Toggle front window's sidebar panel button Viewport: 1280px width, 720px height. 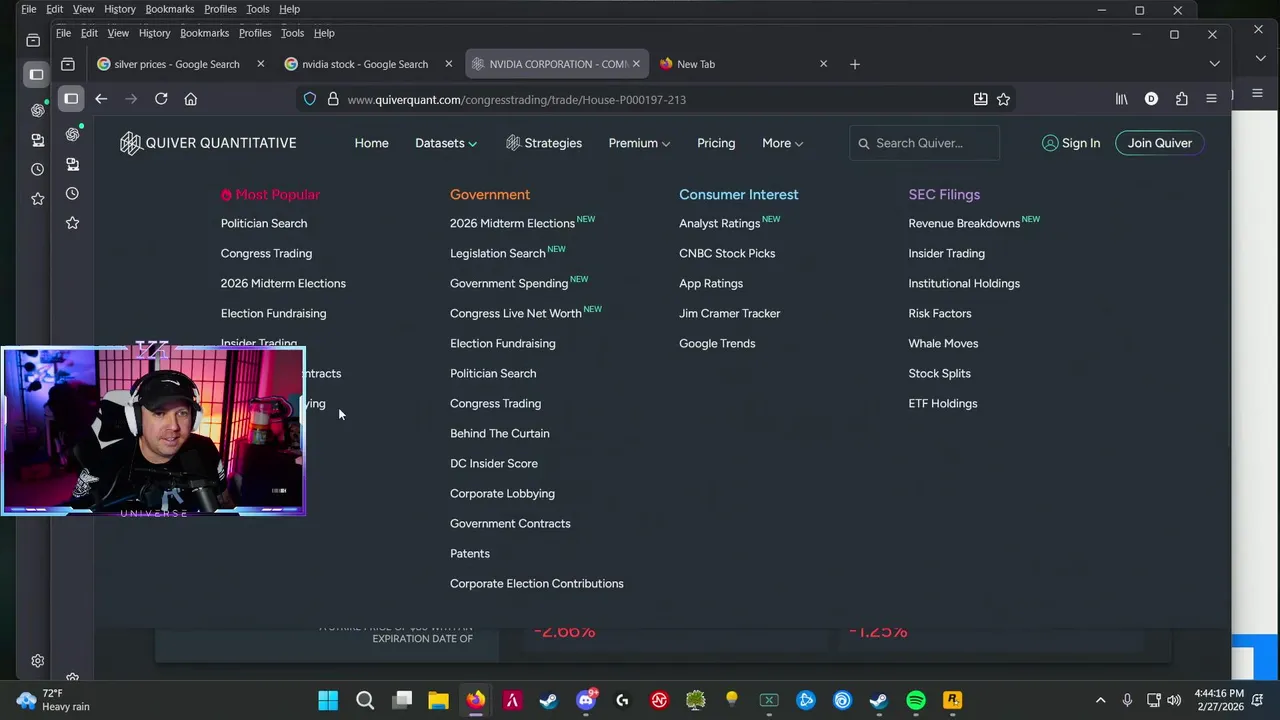coord(71,99)
